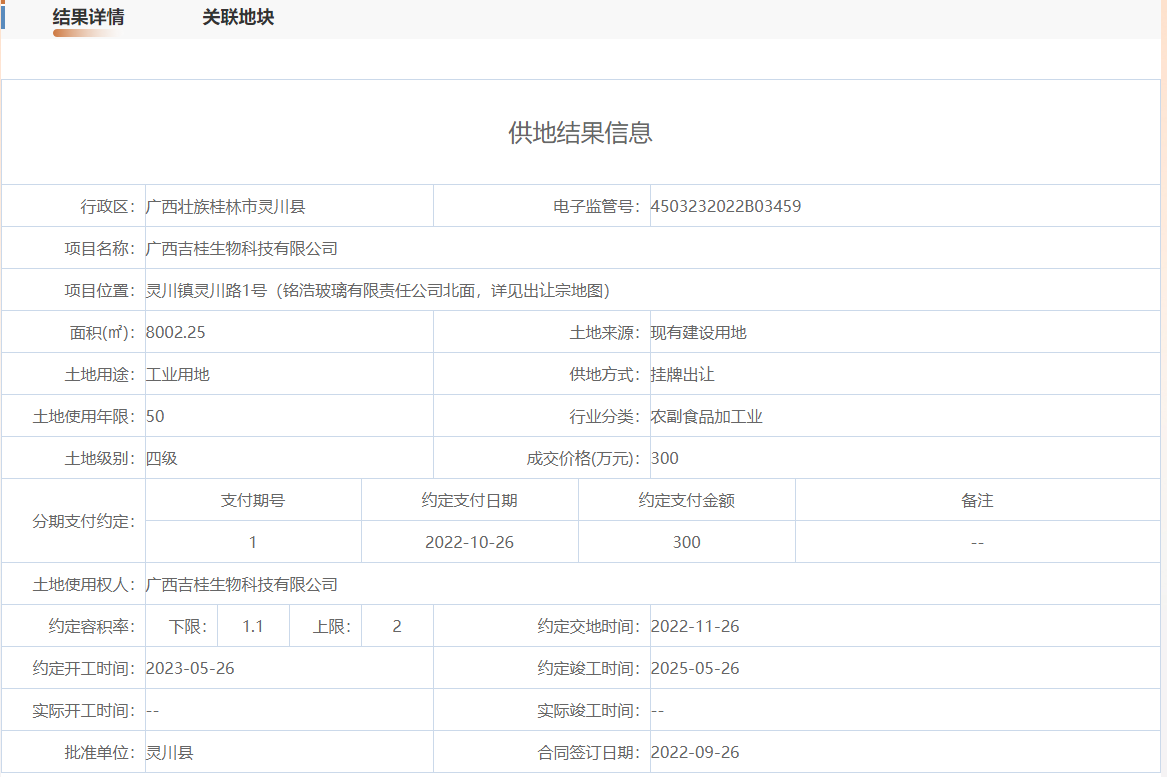Viewport: 1167px width, 777px height.
Task: Click land source value 现有建设用地
Action: [x=698, y=333]
